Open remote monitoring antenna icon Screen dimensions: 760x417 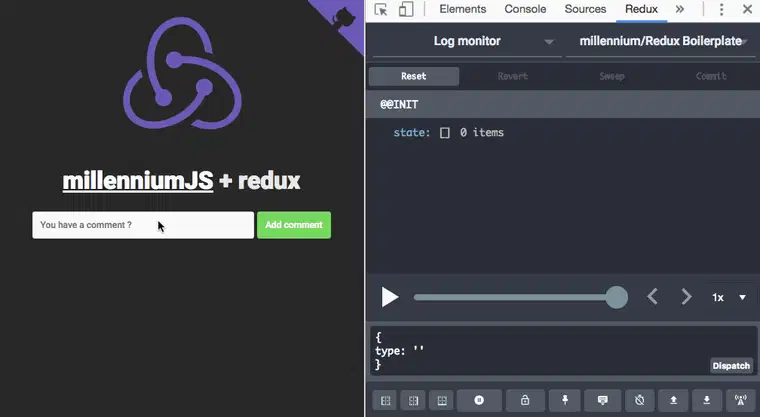[741, 401]
